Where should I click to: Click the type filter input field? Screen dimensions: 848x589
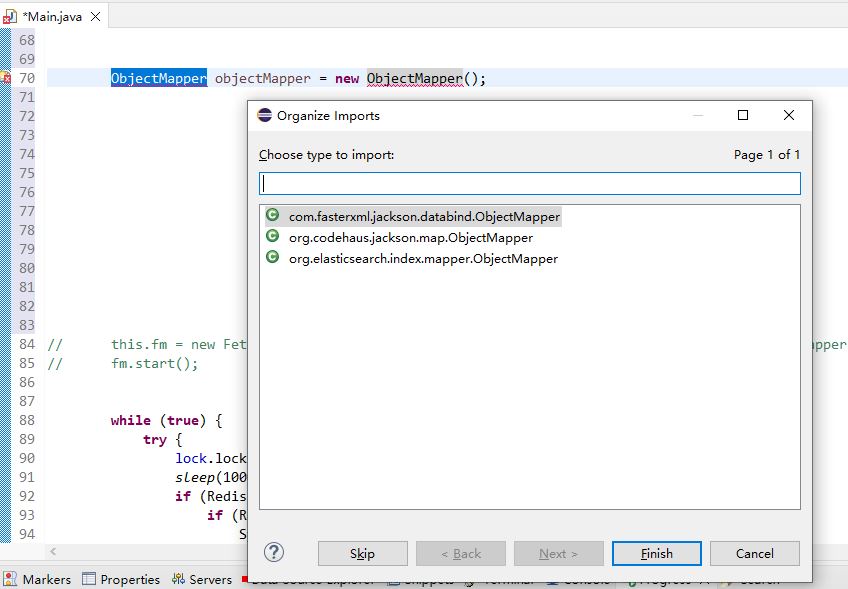529,183
